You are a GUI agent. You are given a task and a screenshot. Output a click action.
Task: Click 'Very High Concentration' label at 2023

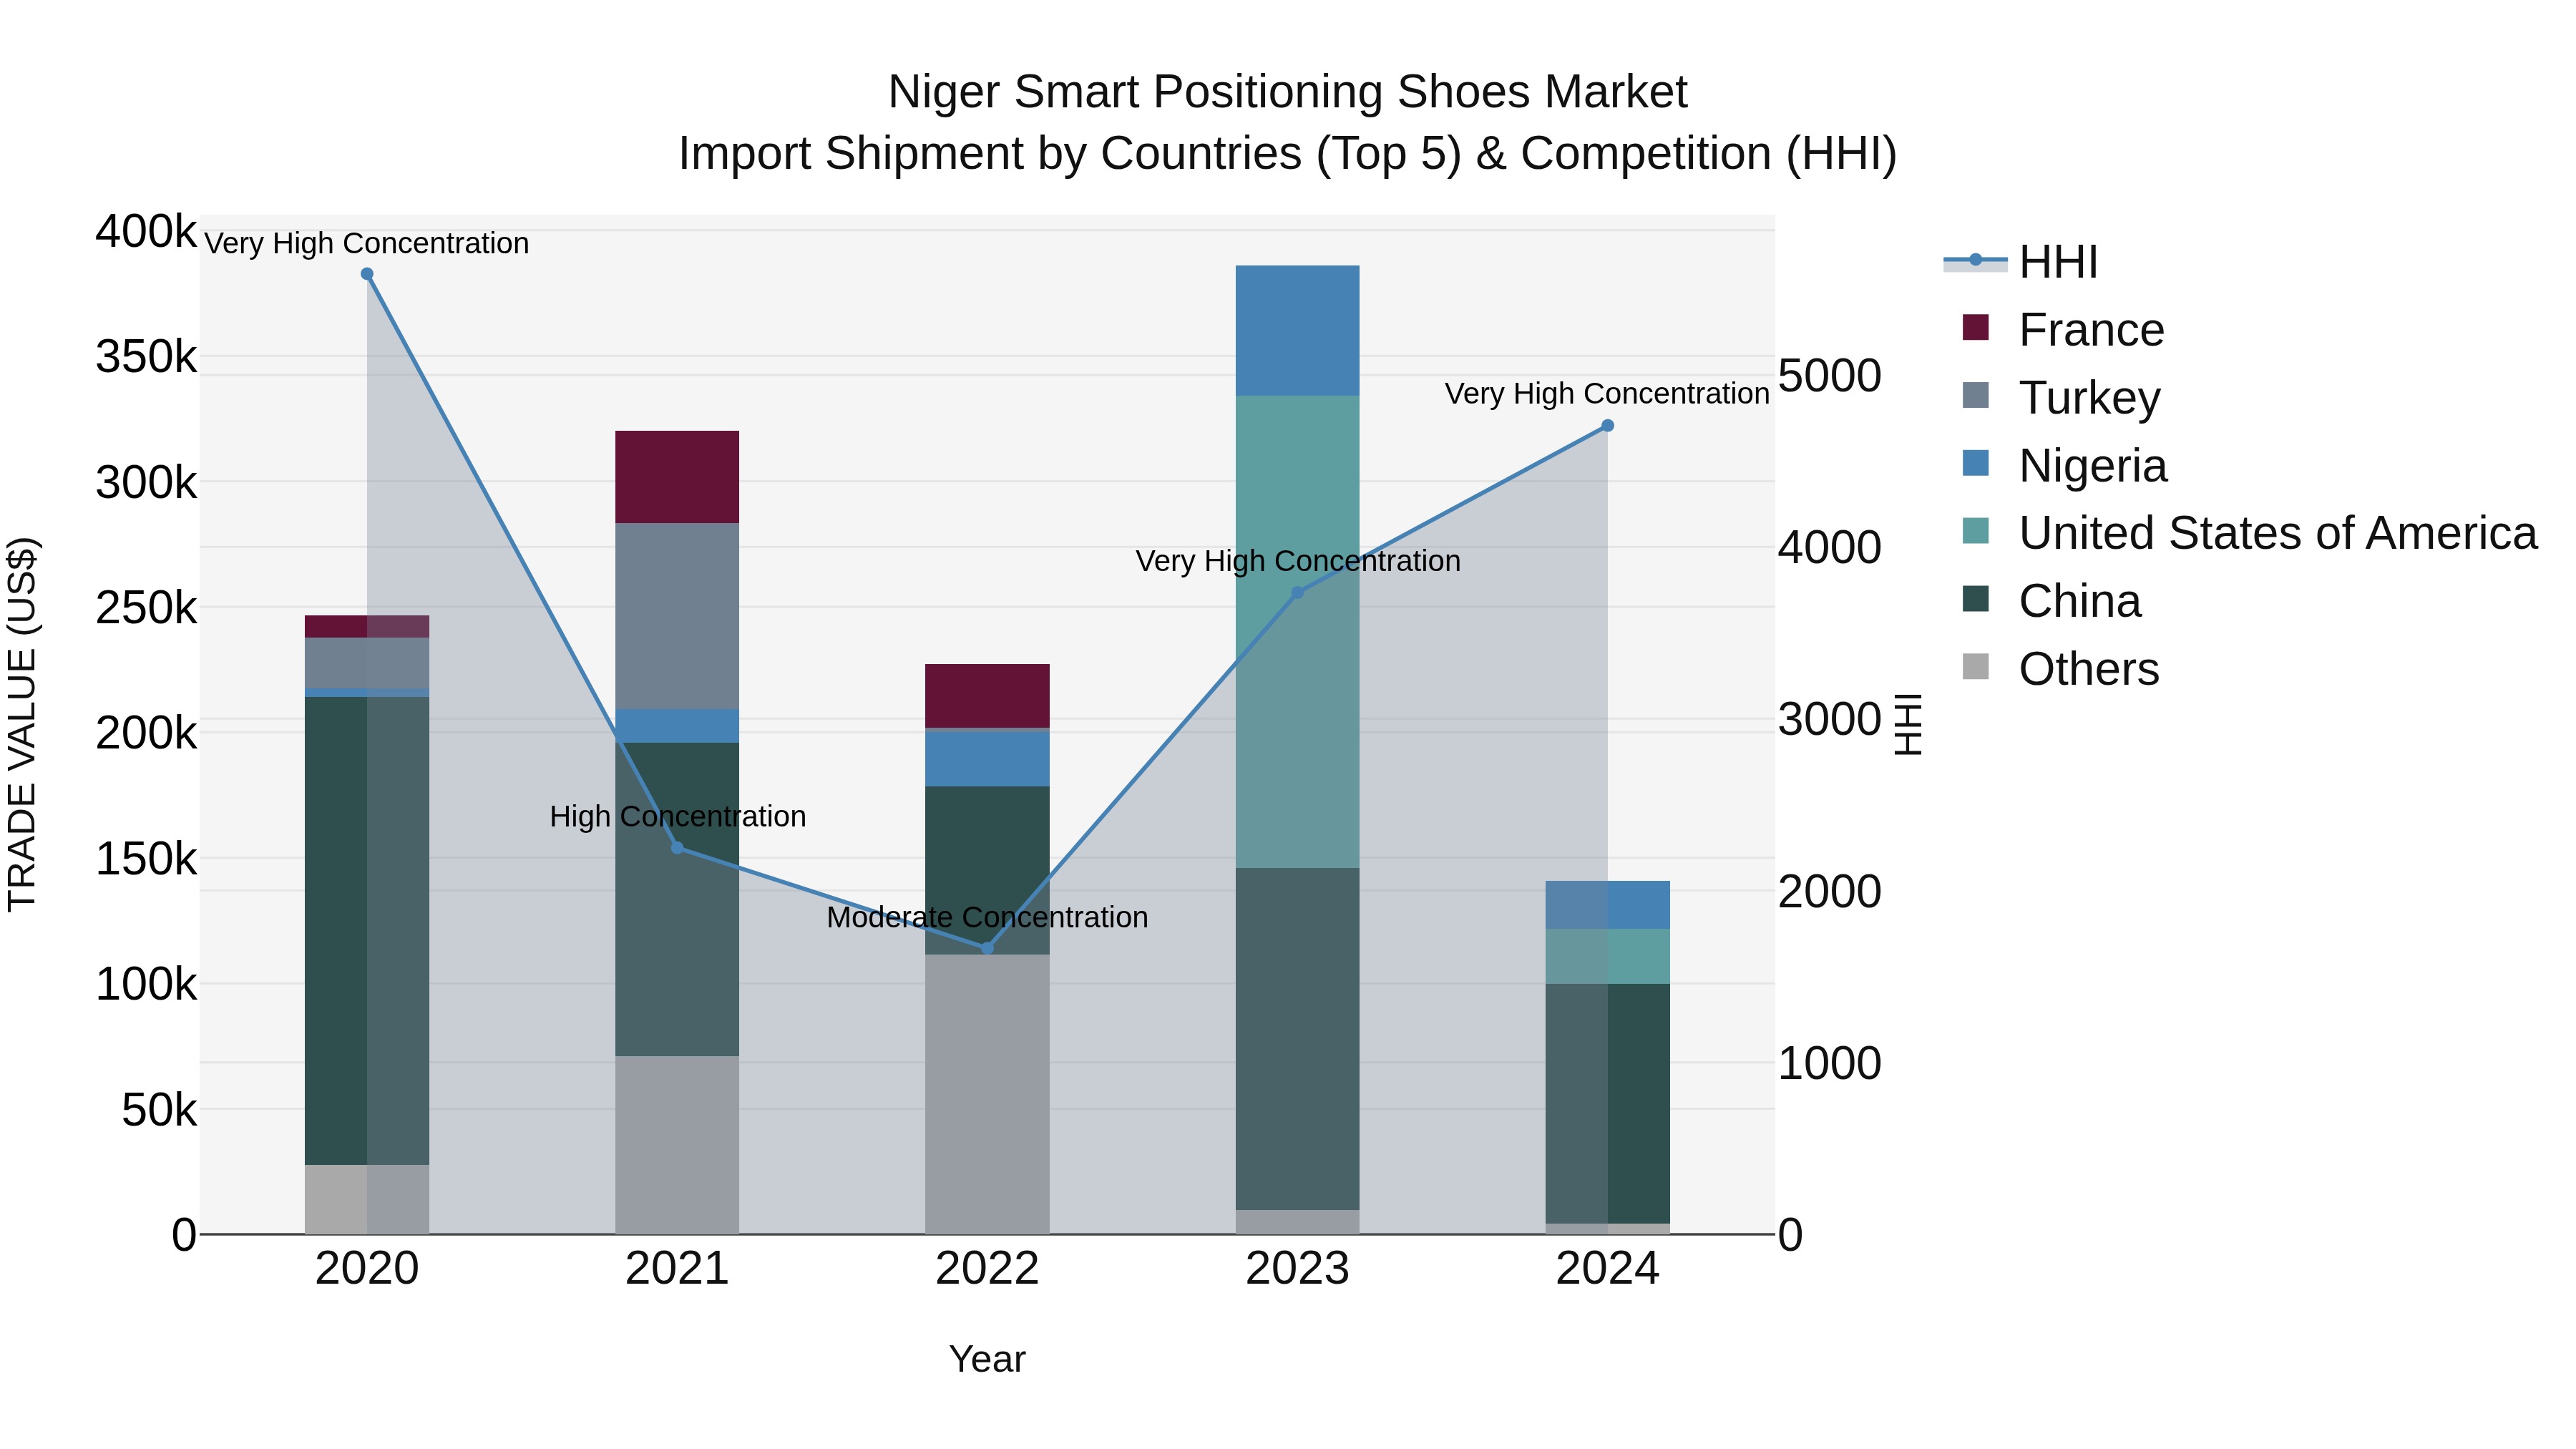[x=1298, y=561]
